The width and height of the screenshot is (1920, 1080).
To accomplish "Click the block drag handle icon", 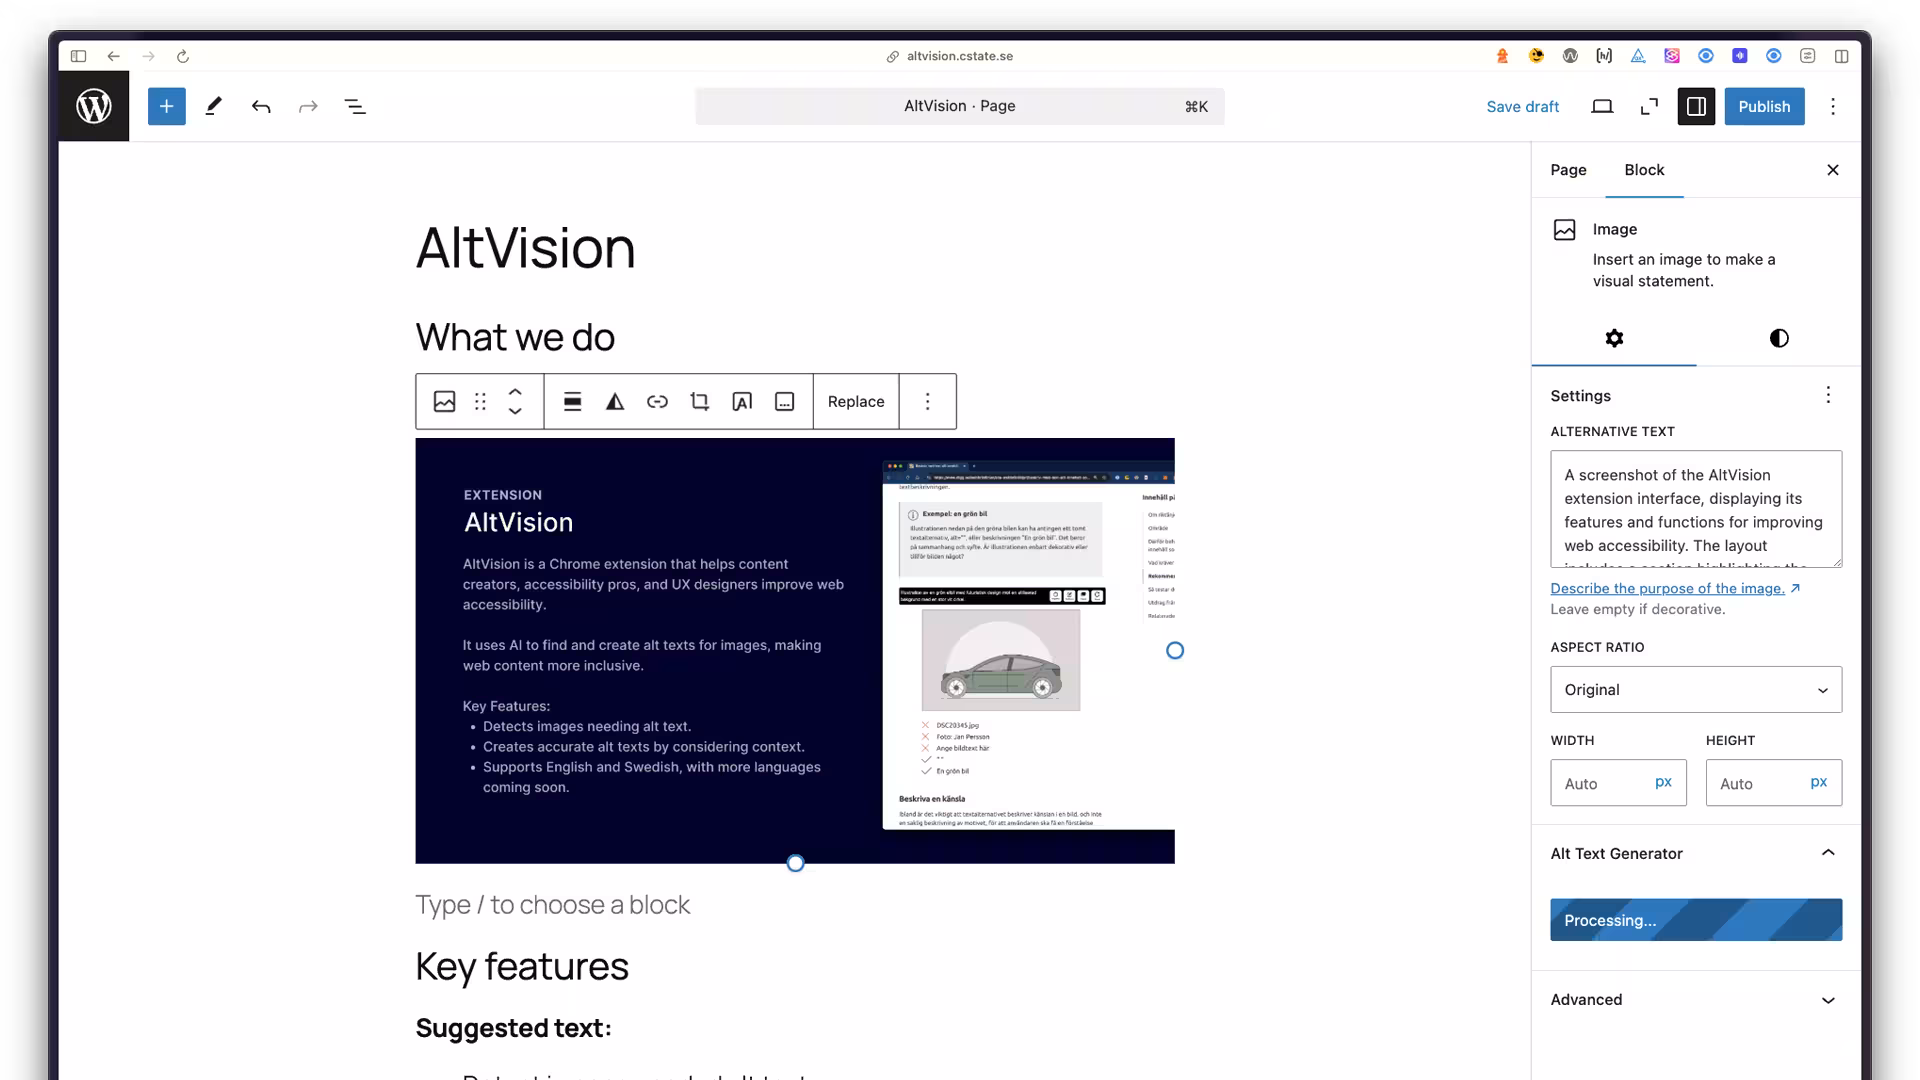I will 481,401.
